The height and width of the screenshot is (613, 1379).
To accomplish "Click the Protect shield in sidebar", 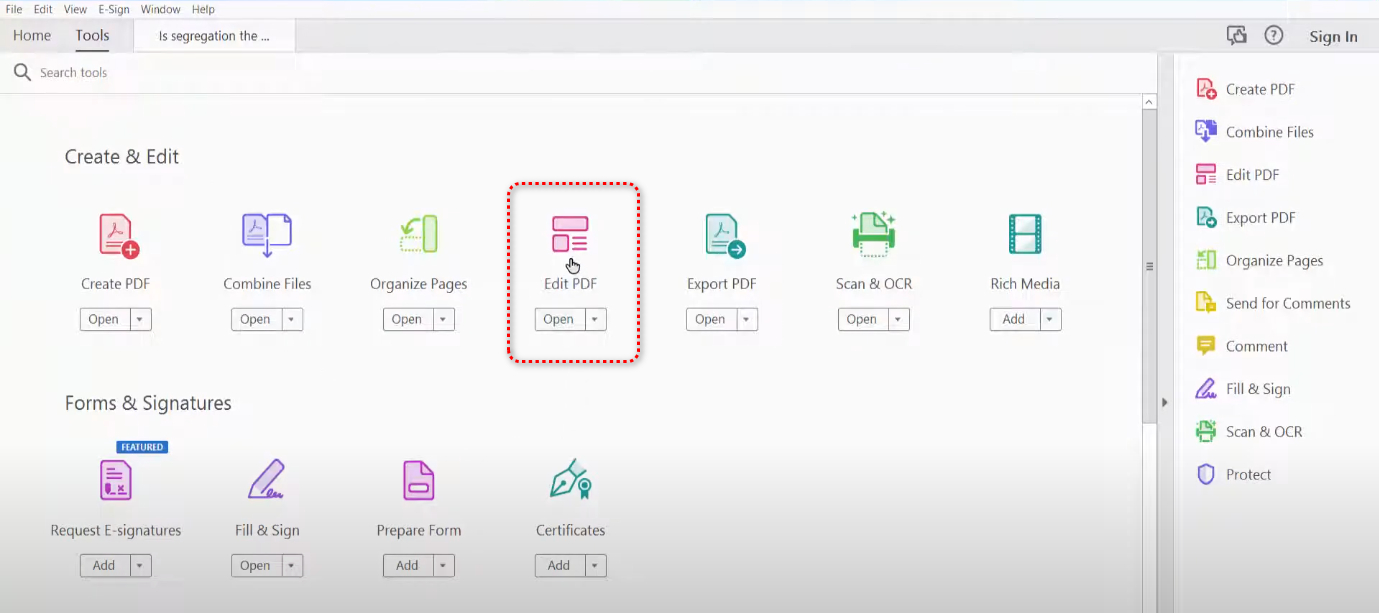I will pyautogui.click(x=1206, y=474).
